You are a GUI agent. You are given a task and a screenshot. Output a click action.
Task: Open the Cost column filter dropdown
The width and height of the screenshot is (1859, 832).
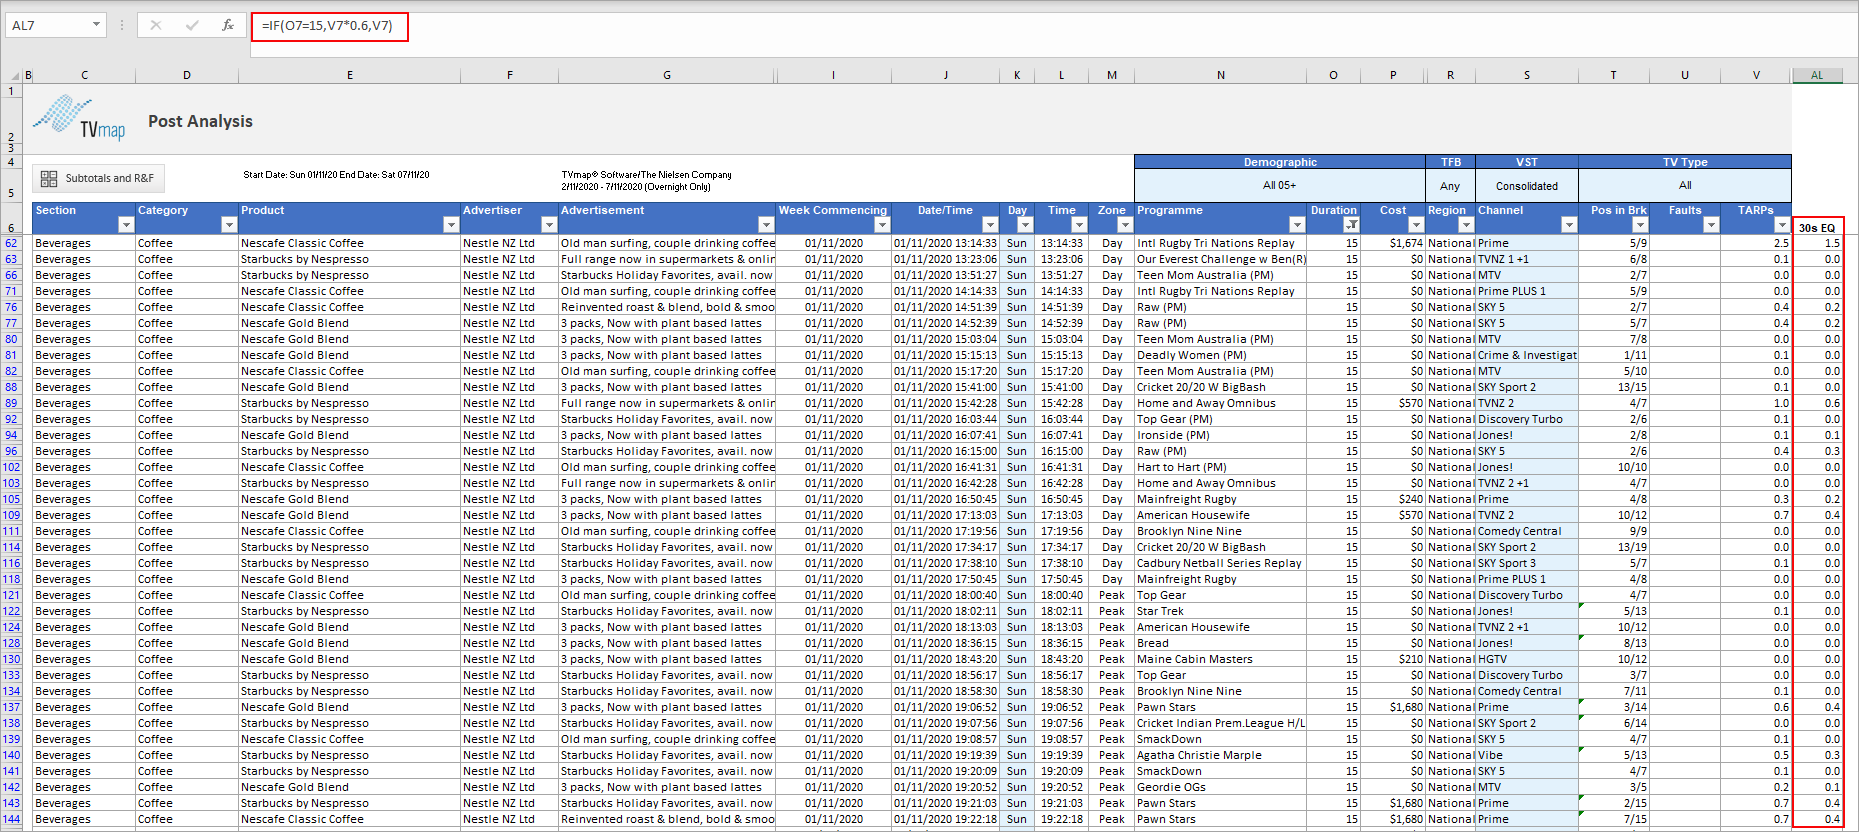click(1416, 225)
